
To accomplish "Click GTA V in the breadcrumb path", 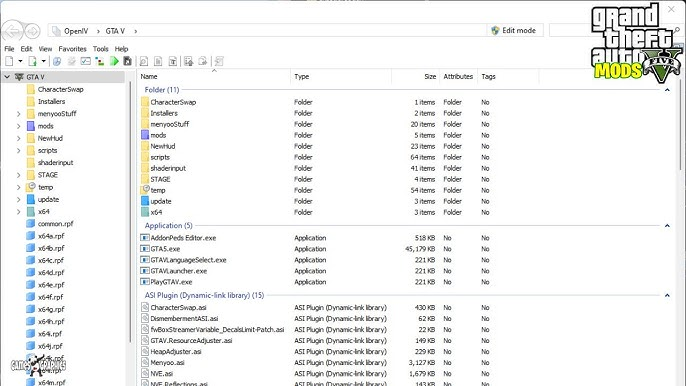I will 115,31.
